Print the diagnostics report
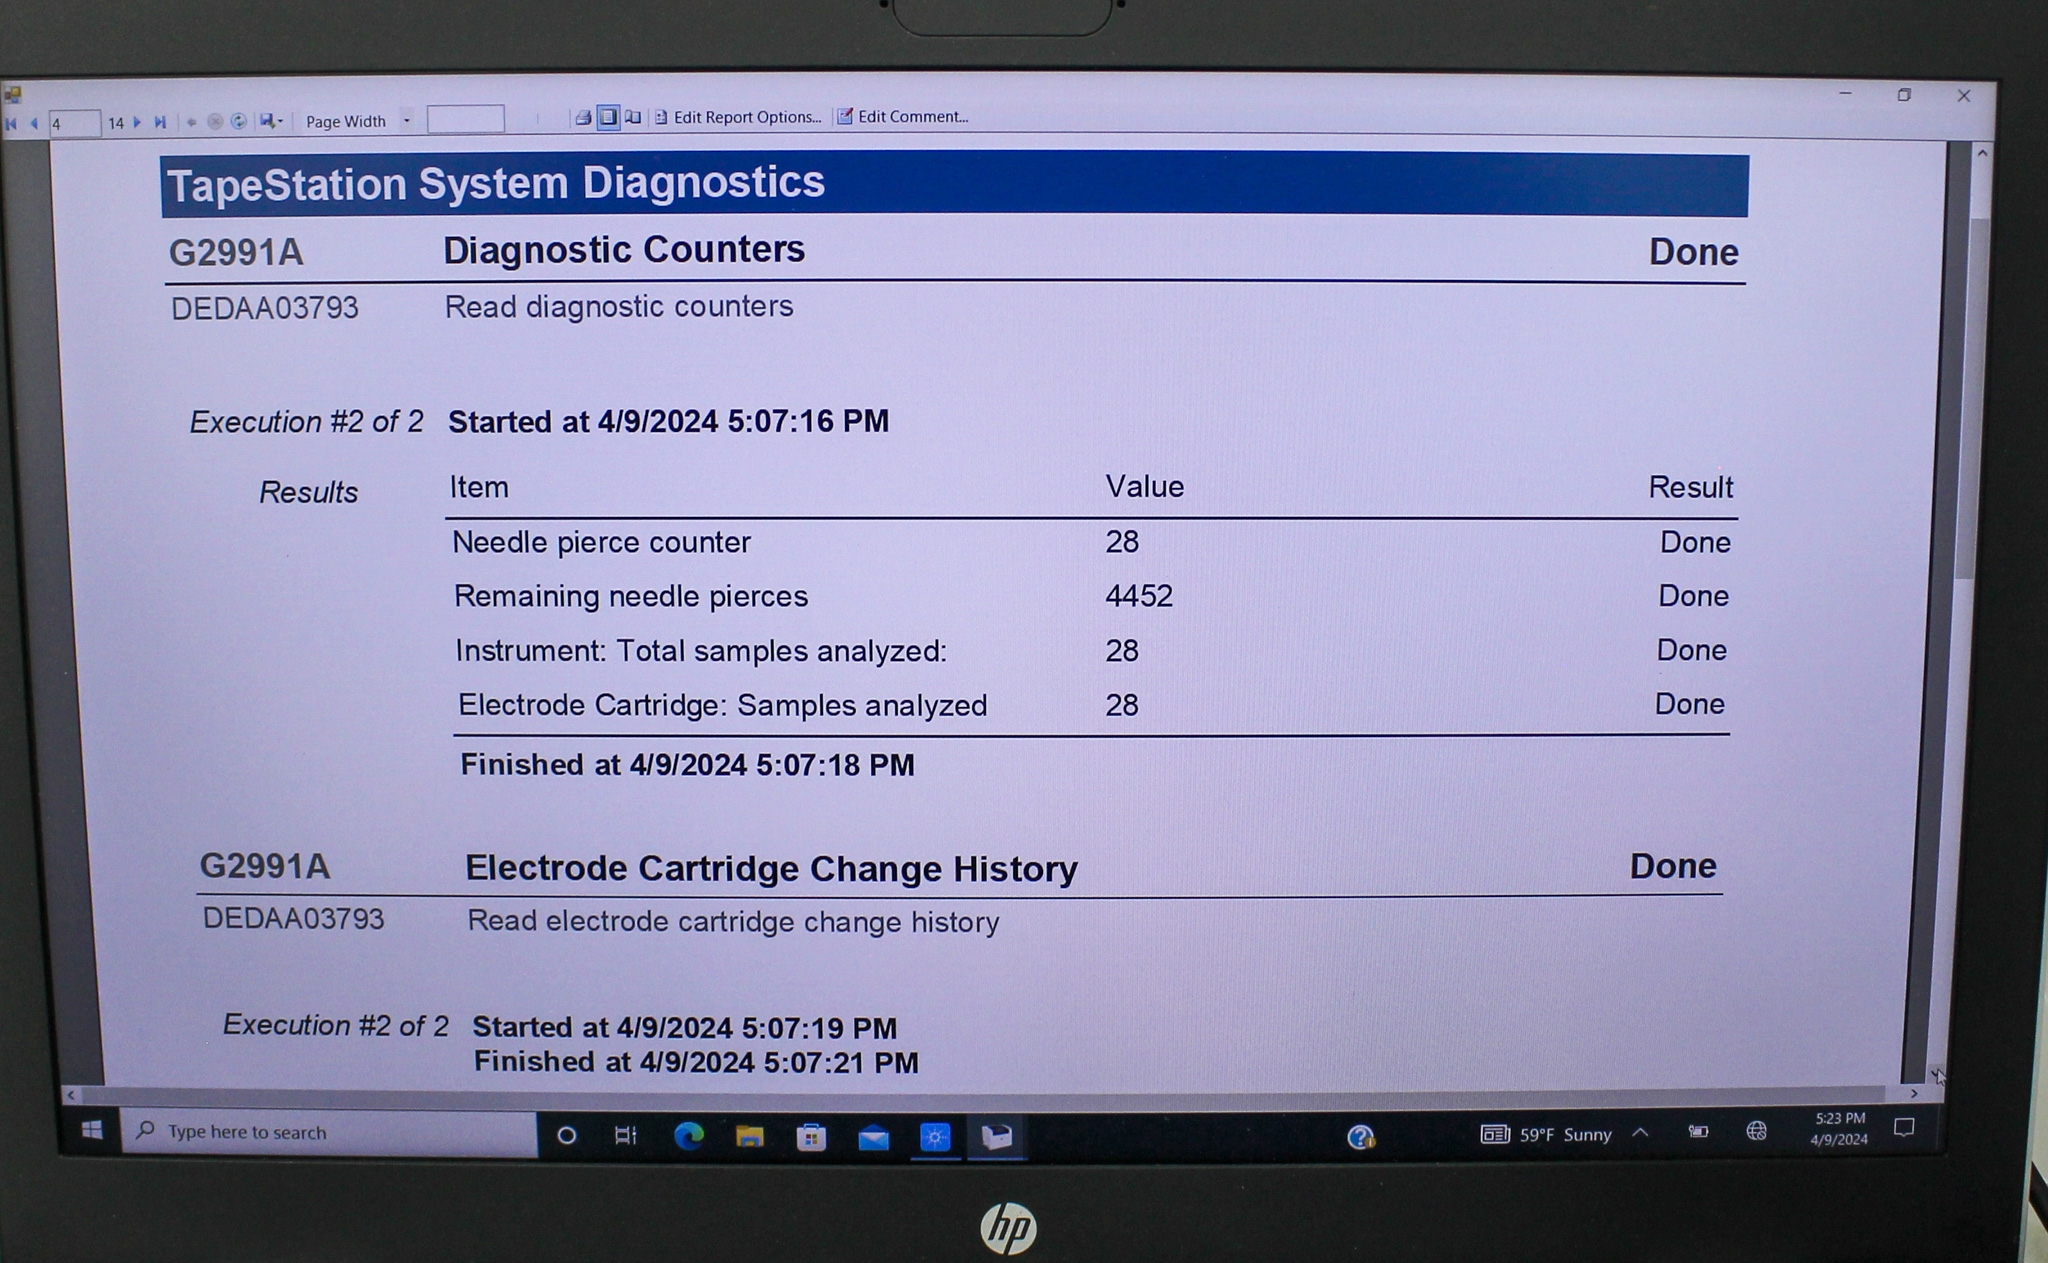This screenshot has height=1263, width=2048. (585, 117)
